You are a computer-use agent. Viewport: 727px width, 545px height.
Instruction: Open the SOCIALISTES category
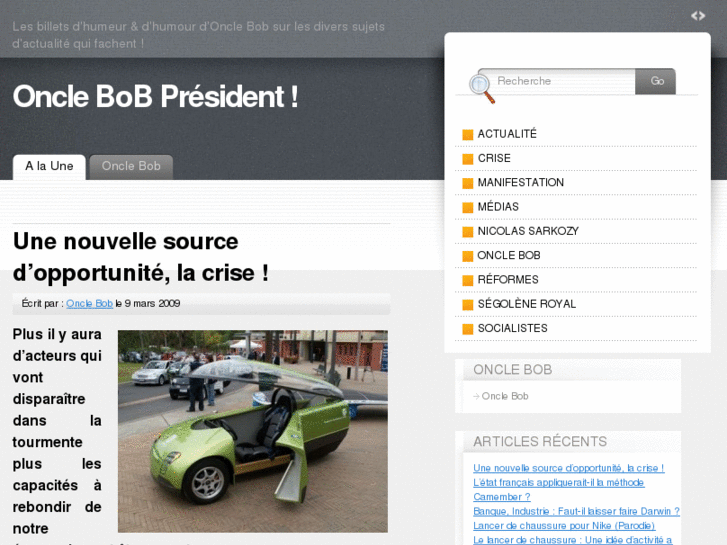[x=512, y=328]
